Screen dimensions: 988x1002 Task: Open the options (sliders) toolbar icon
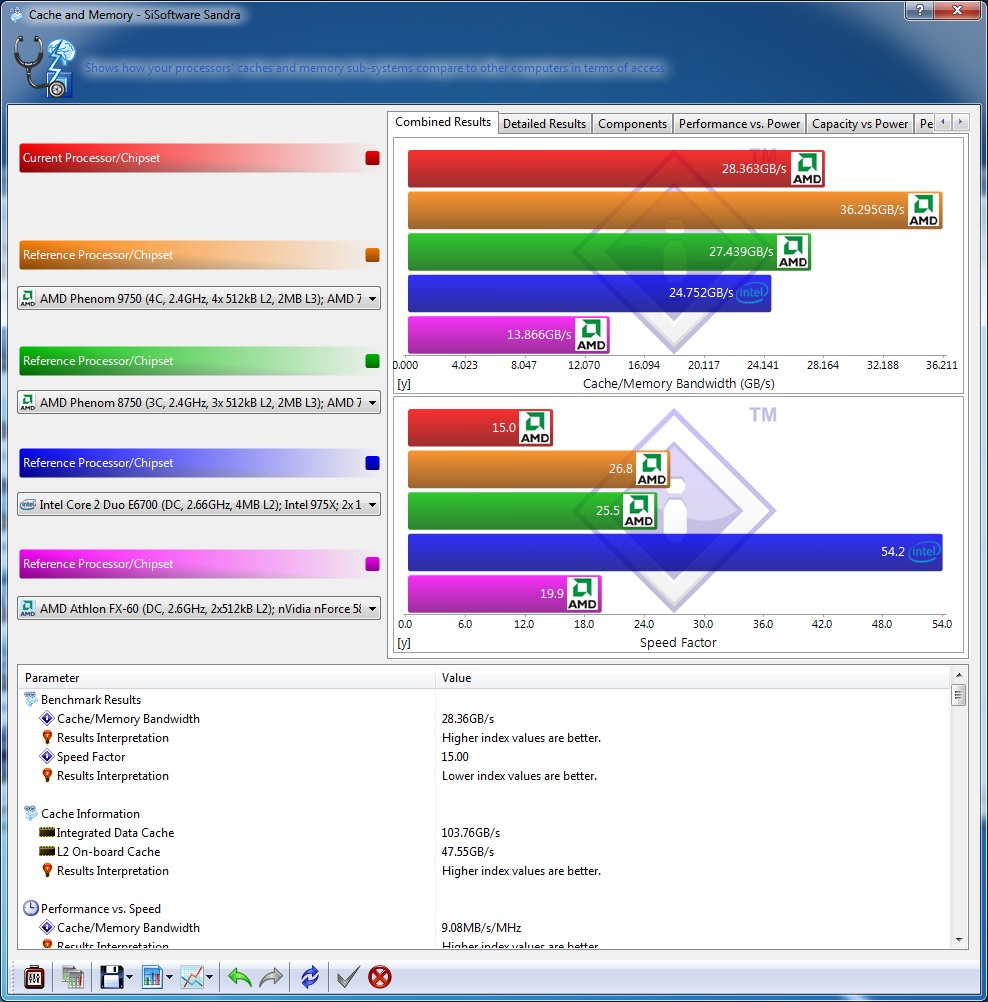point(34,977)
